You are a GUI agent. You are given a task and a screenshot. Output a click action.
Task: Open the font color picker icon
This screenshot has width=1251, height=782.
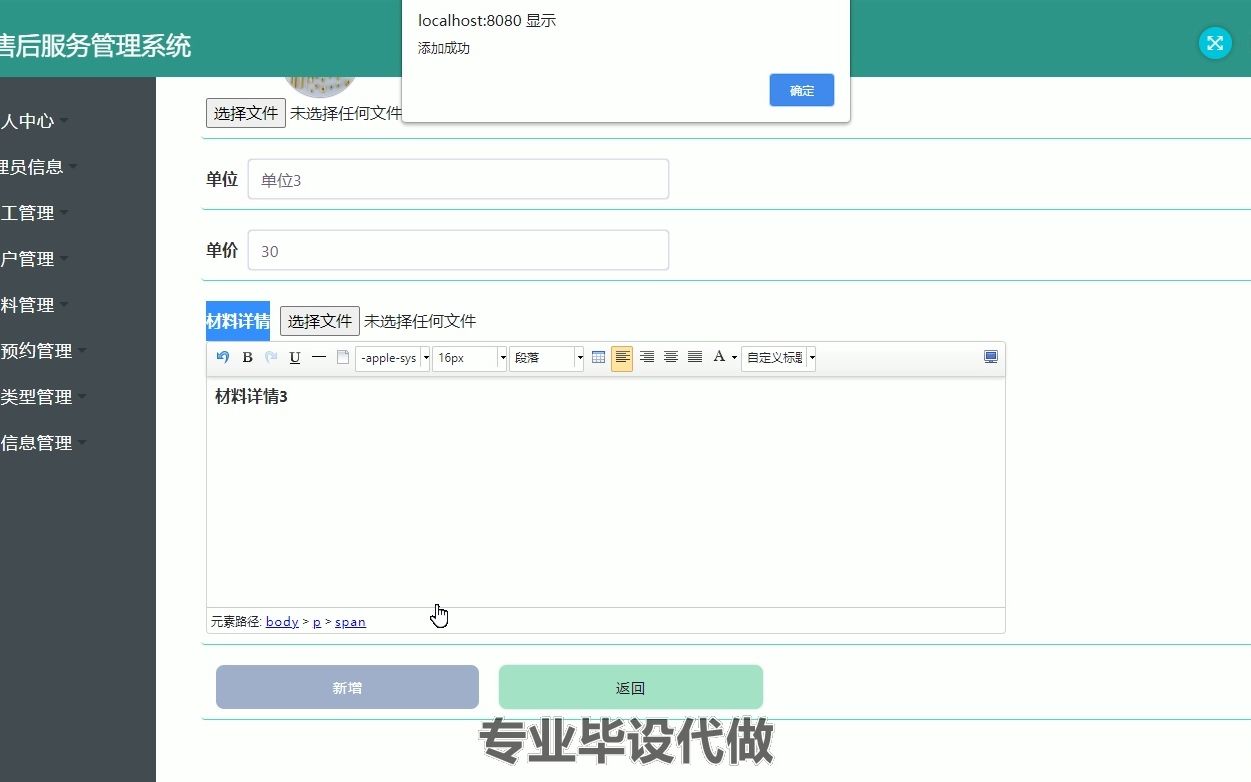pos(721,357)
